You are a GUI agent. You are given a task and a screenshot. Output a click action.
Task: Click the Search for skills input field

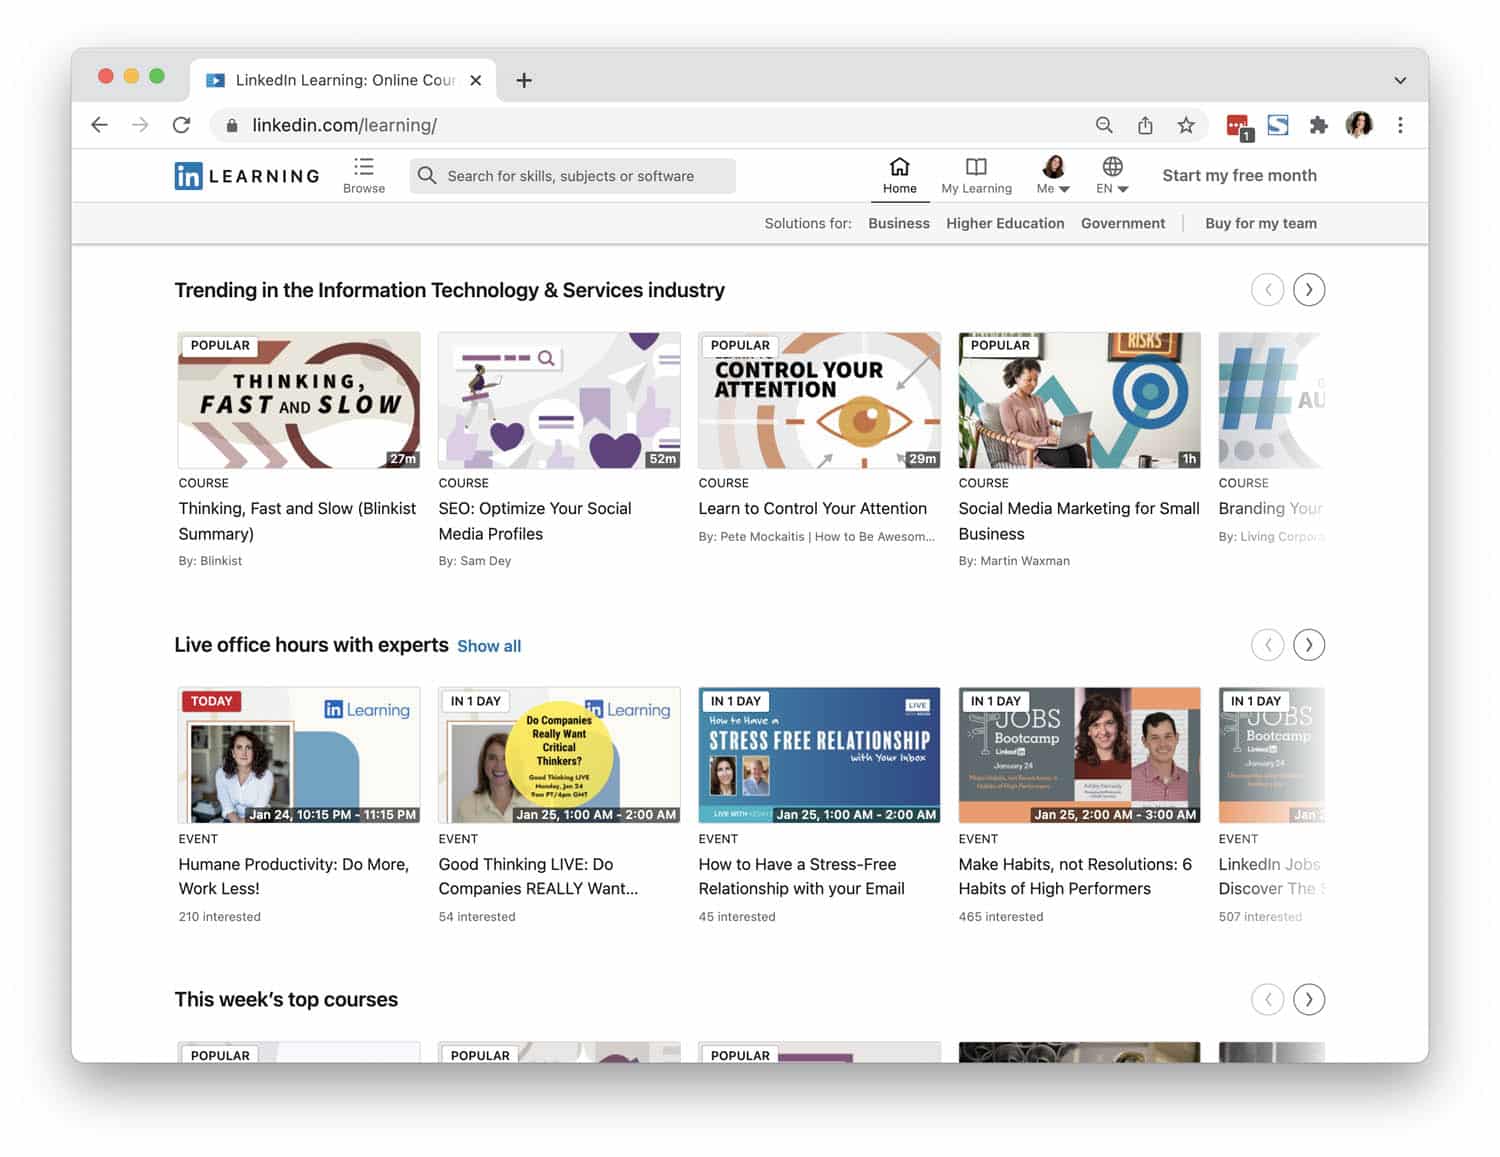573,176
